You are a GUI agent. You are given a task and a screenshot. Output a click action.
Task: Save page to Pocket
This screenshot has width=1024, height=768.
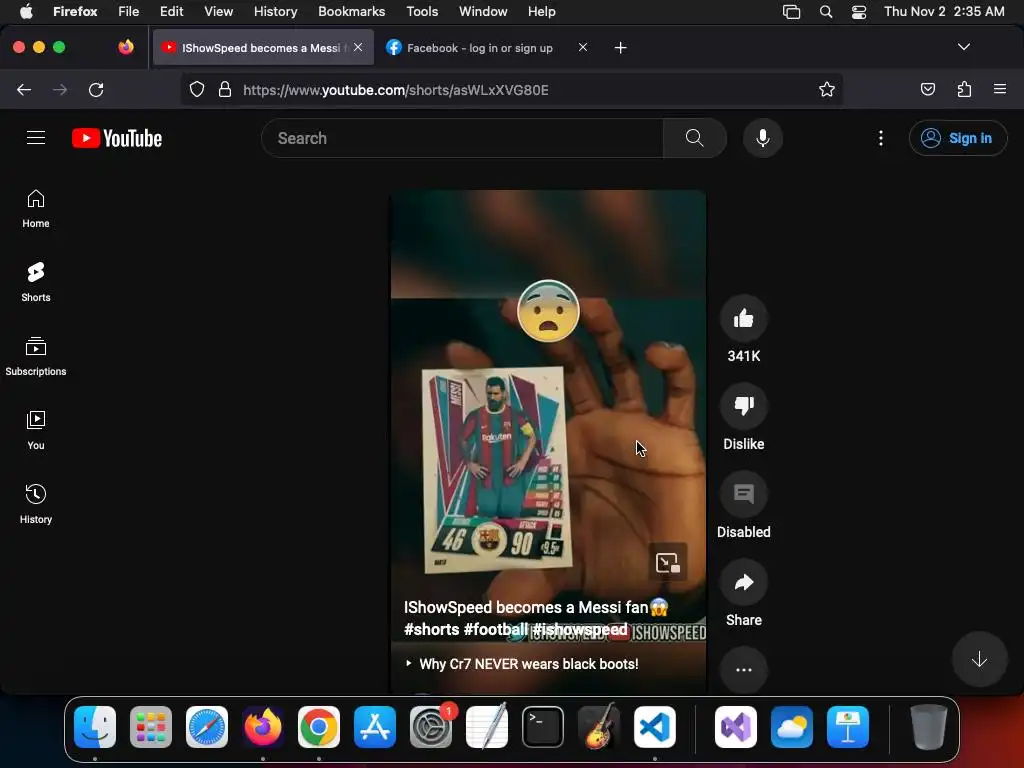928,89
